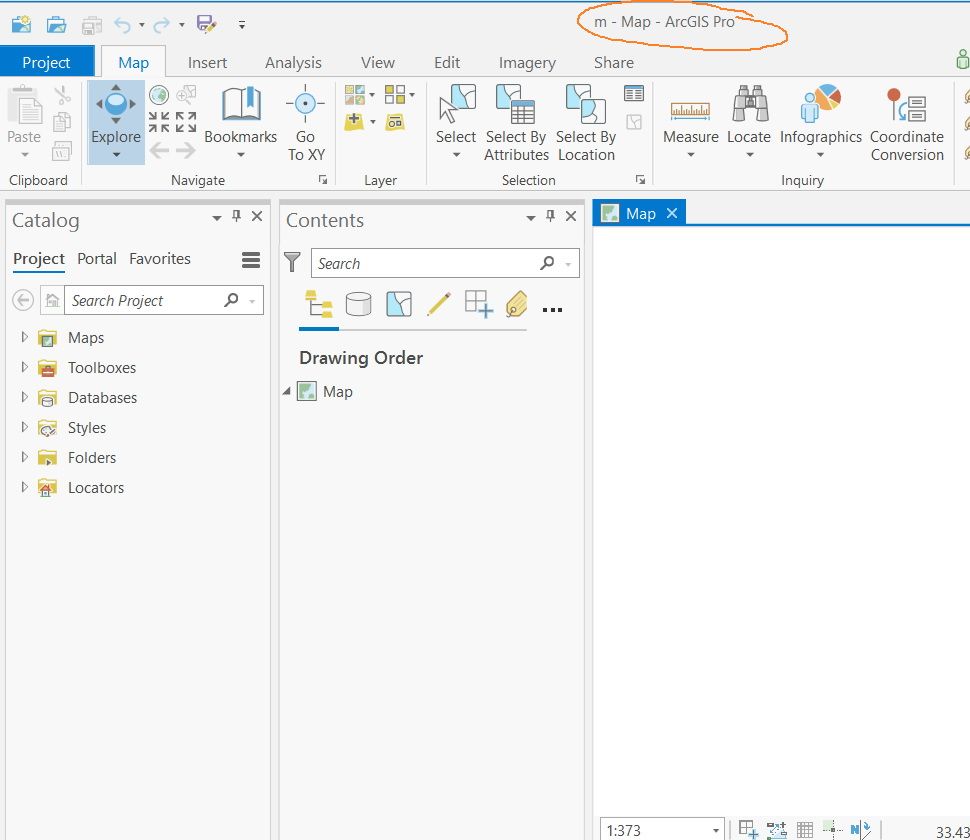
Task: Open the Infographics tool
Action: click(x=820, y=122)
